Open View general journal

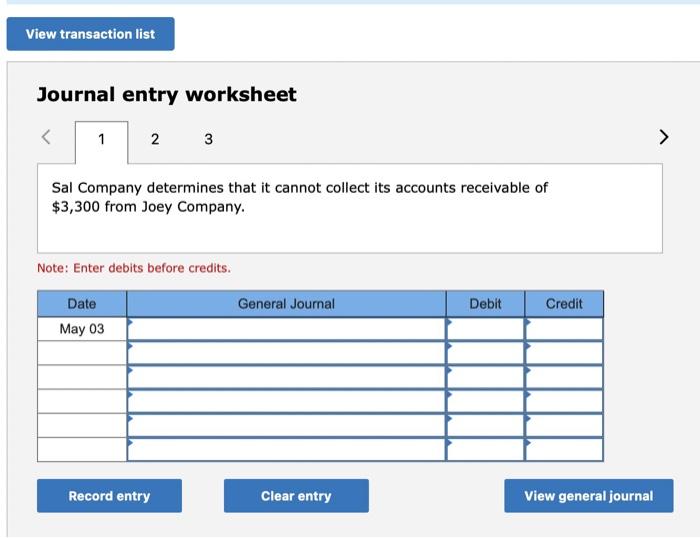tap(589, 496)
